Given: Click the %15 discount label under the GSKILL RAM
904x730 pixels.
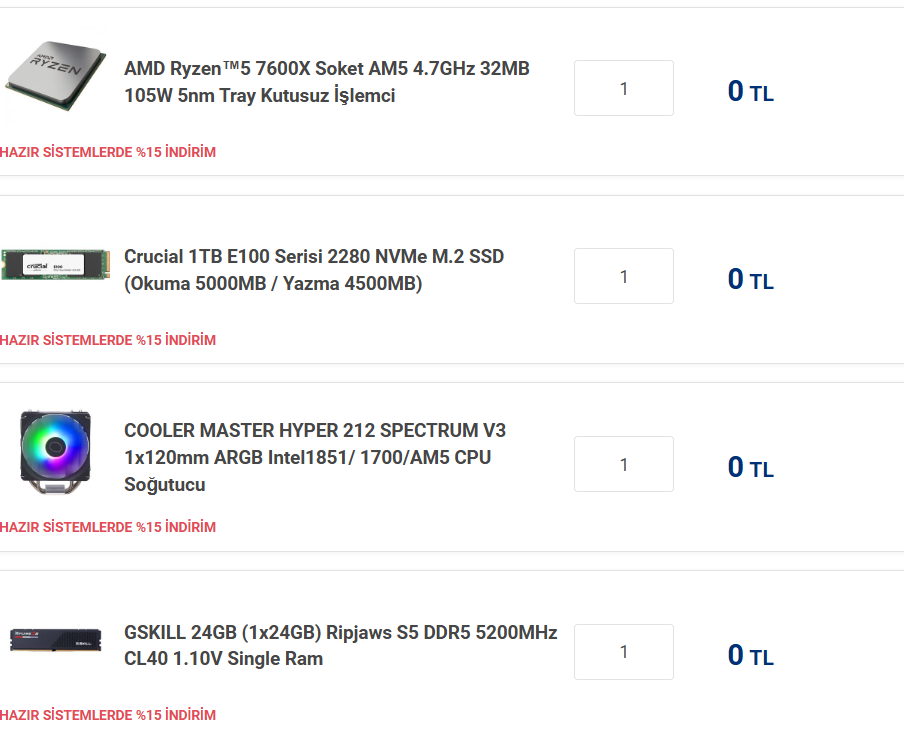Looking at the screenshot, I should (108, 715).
